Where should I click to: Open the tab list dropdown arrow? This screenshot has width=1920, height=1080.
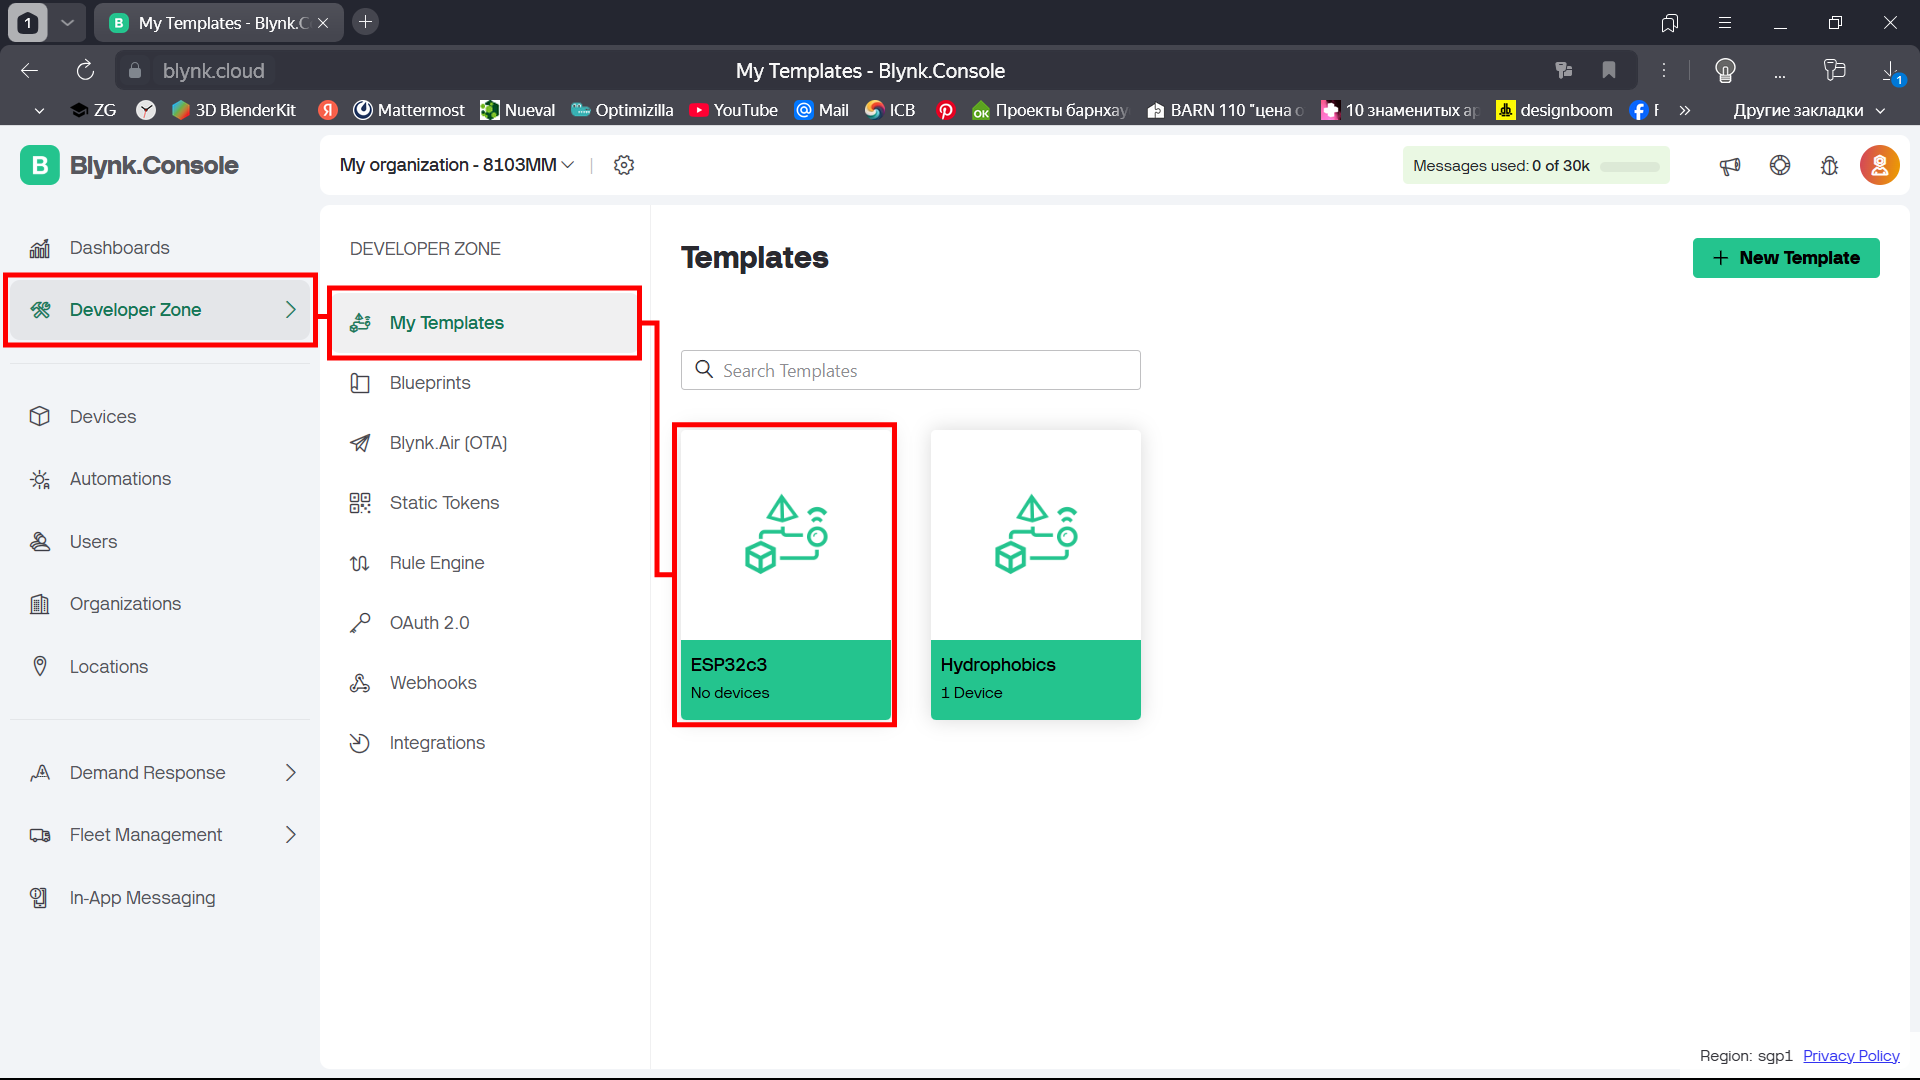(67, 22)
